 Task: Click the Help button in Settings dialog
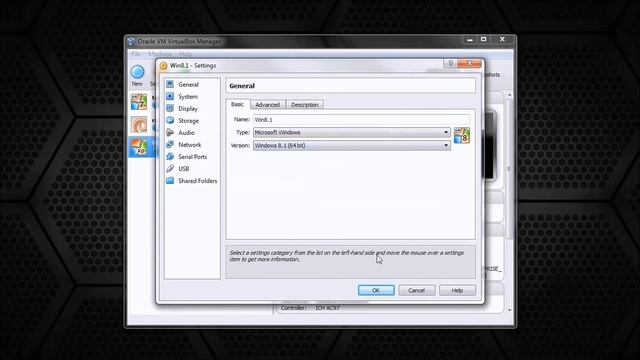pyautogui.click(x=457, y=290)
